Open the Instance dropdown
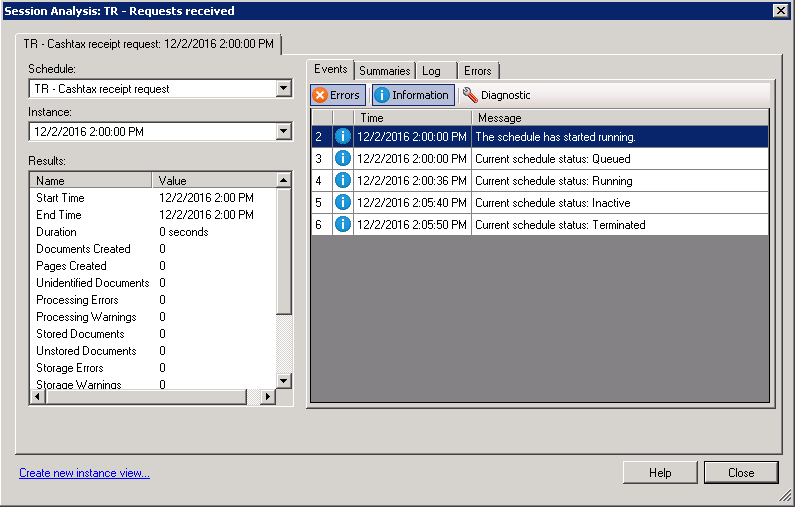 284,132
